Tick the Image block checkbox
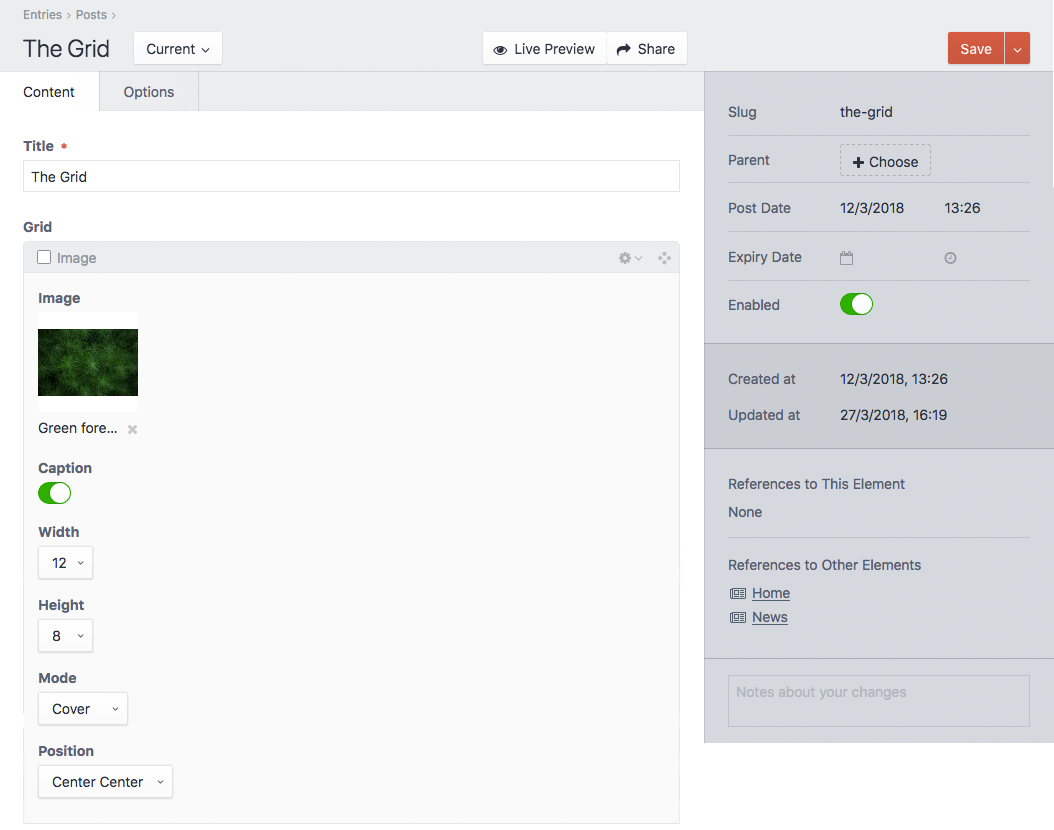The image size is (1054, 830). (x=43, y=257)
